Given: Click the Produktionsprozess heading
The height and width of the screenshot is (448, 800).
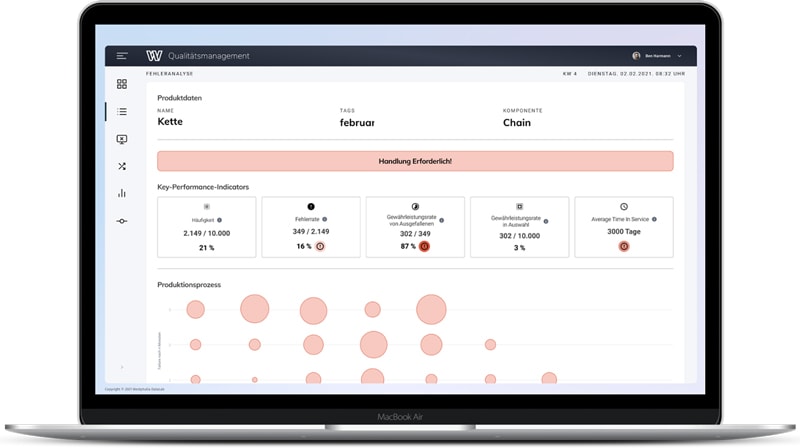Looking at the screenshot, I should [189, 285].
